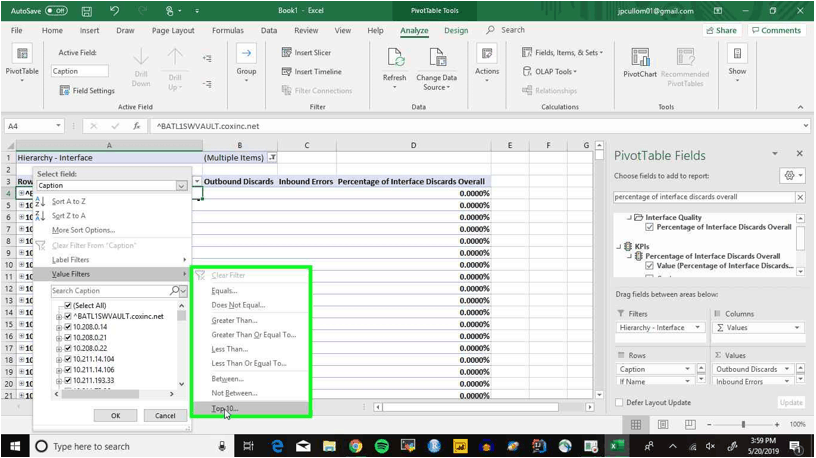This screenshot has height=458, width=816.
Task: Open Fields, Items, & Sets
Action: coord(563,53)
